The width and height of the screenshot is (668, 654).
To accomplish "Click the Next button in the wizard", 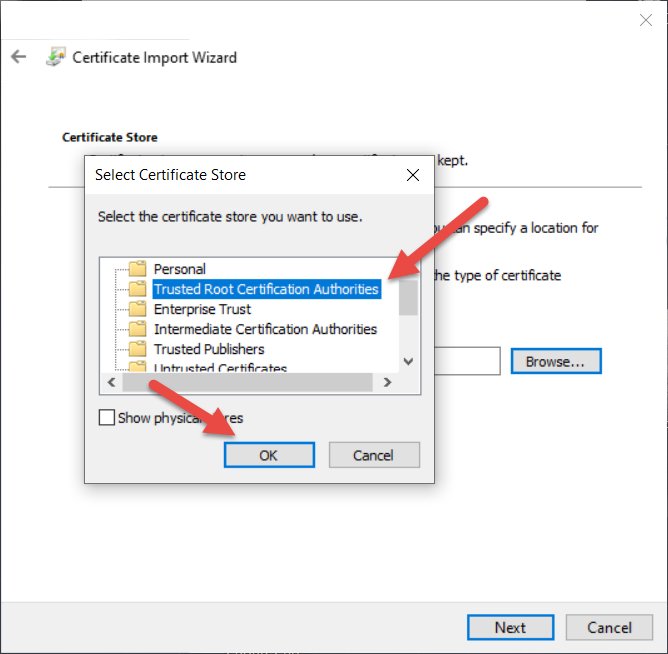I will click(510, 627).
